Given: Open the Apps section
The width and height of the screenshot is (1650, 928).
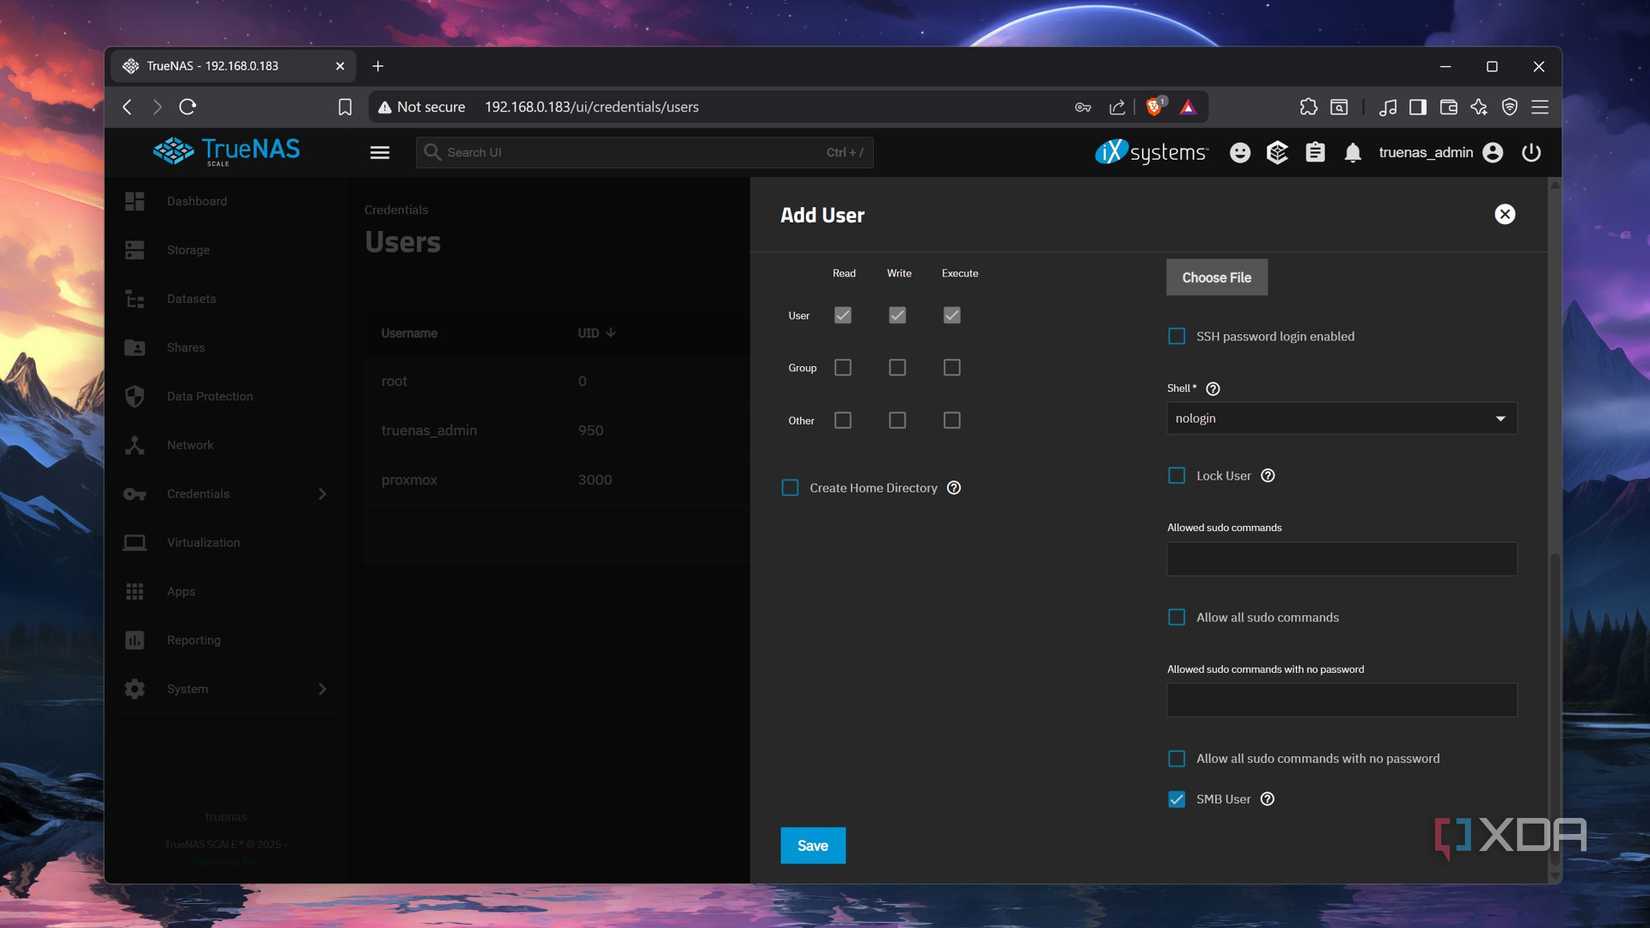Looking at the screenshot, I should coord(181,591).
